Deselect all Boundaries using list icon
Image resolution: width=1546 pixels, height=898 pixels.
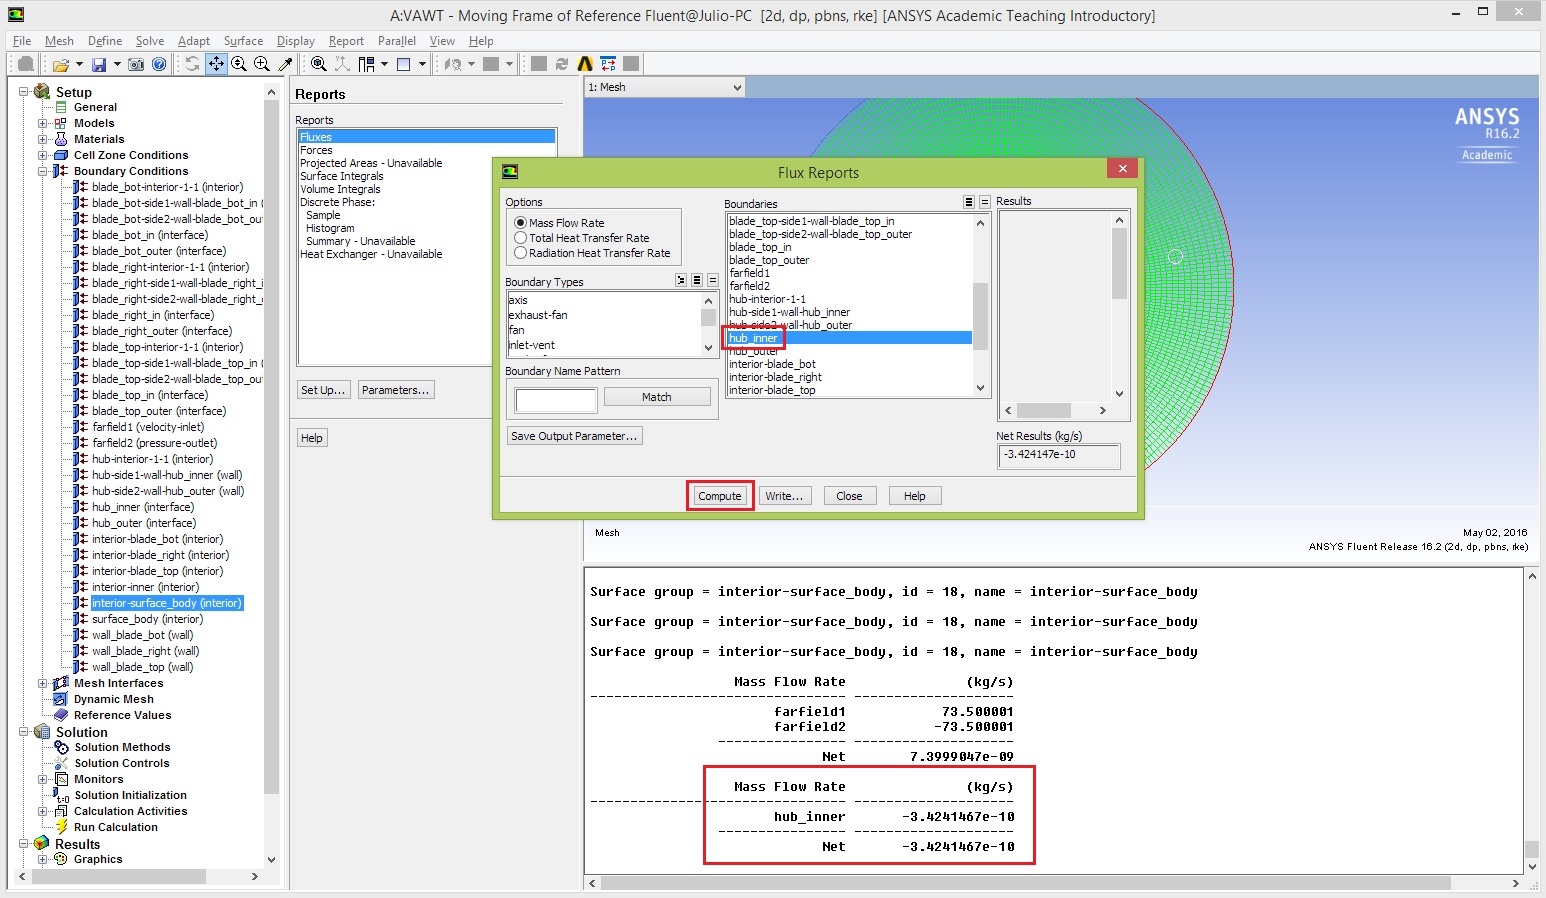pyautogui.click(x=984, y=202)
